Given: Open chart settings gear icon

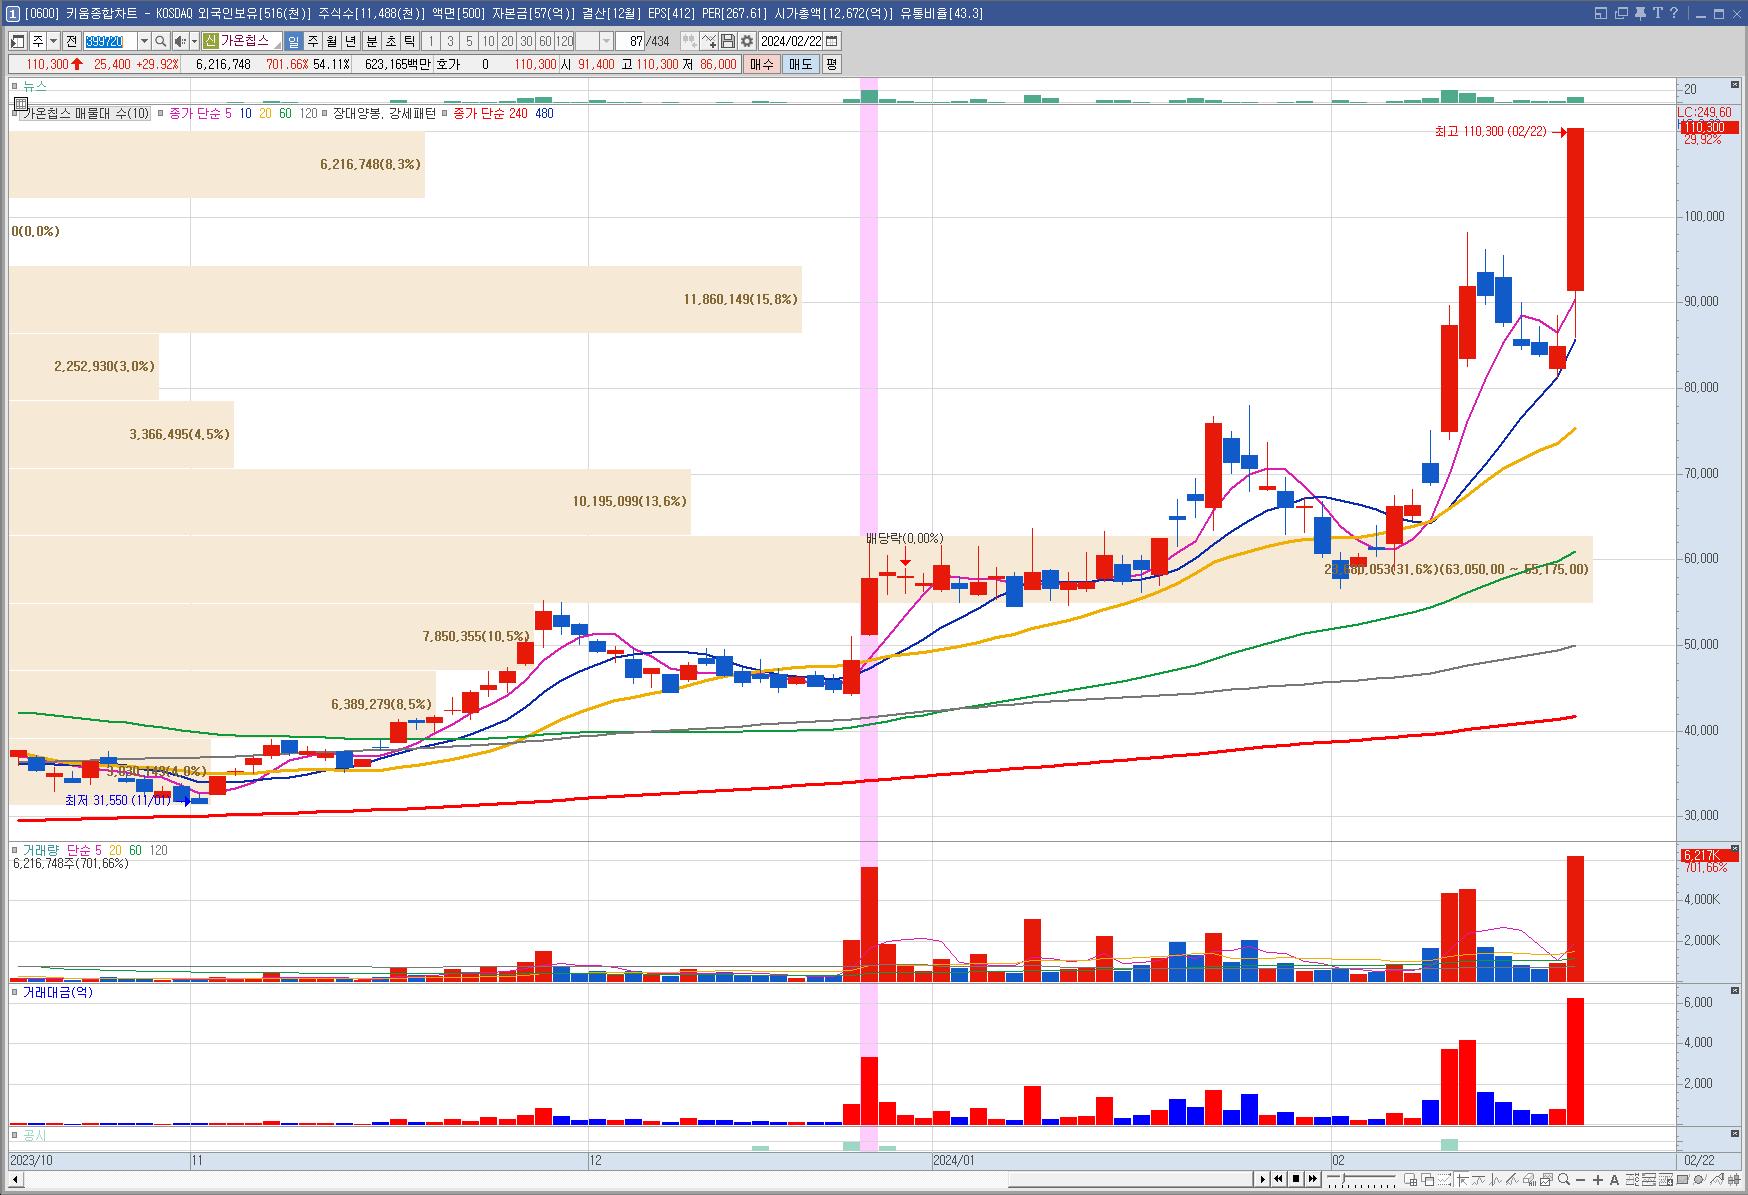Looking at the screenshot, I should click(x=746, y=41).
